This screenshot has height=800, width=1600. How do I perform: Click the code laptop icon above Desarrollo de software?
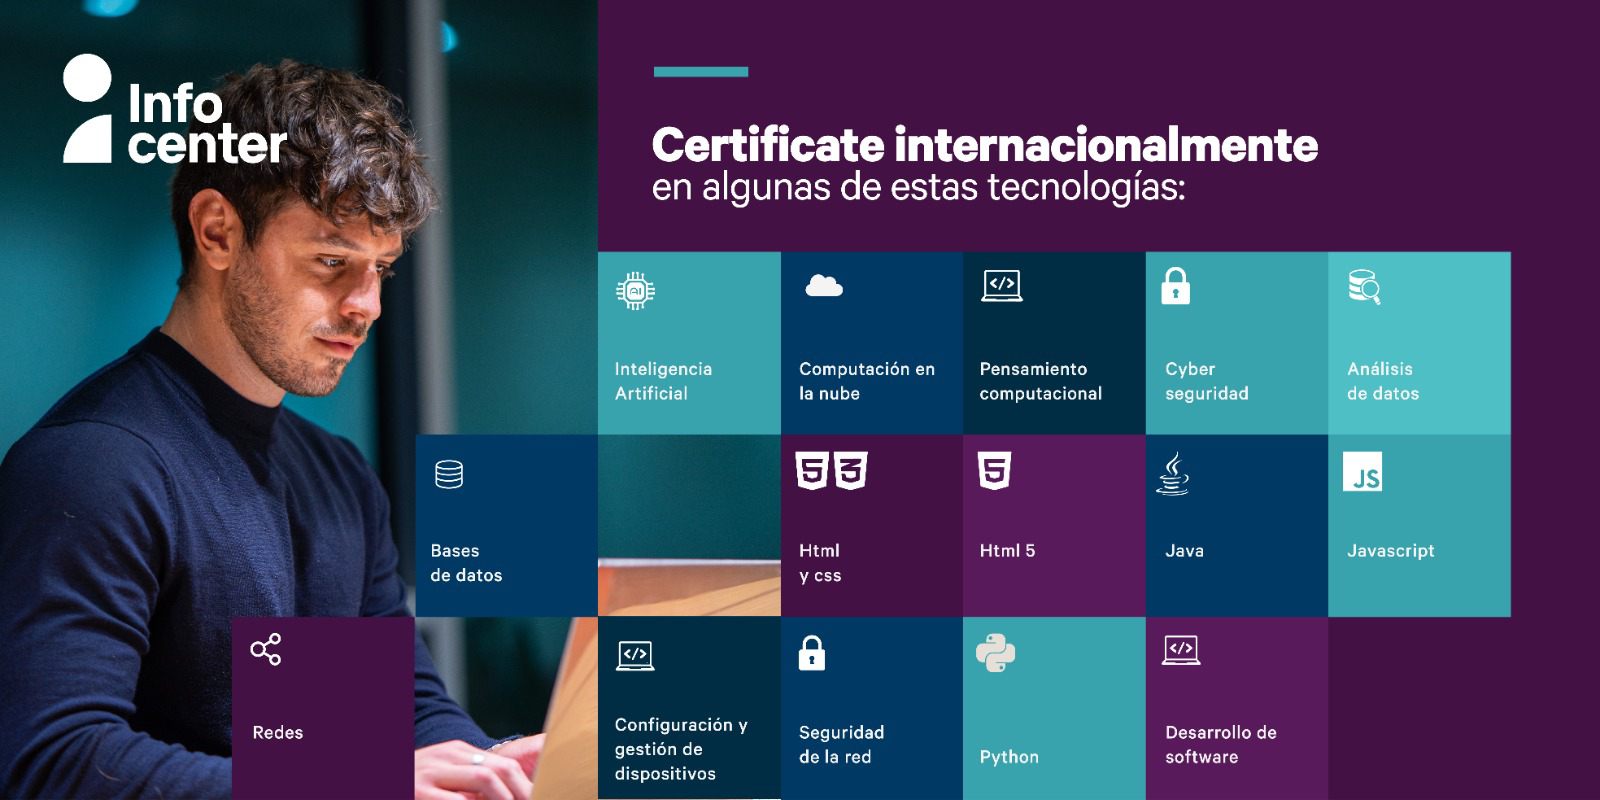1182,650
